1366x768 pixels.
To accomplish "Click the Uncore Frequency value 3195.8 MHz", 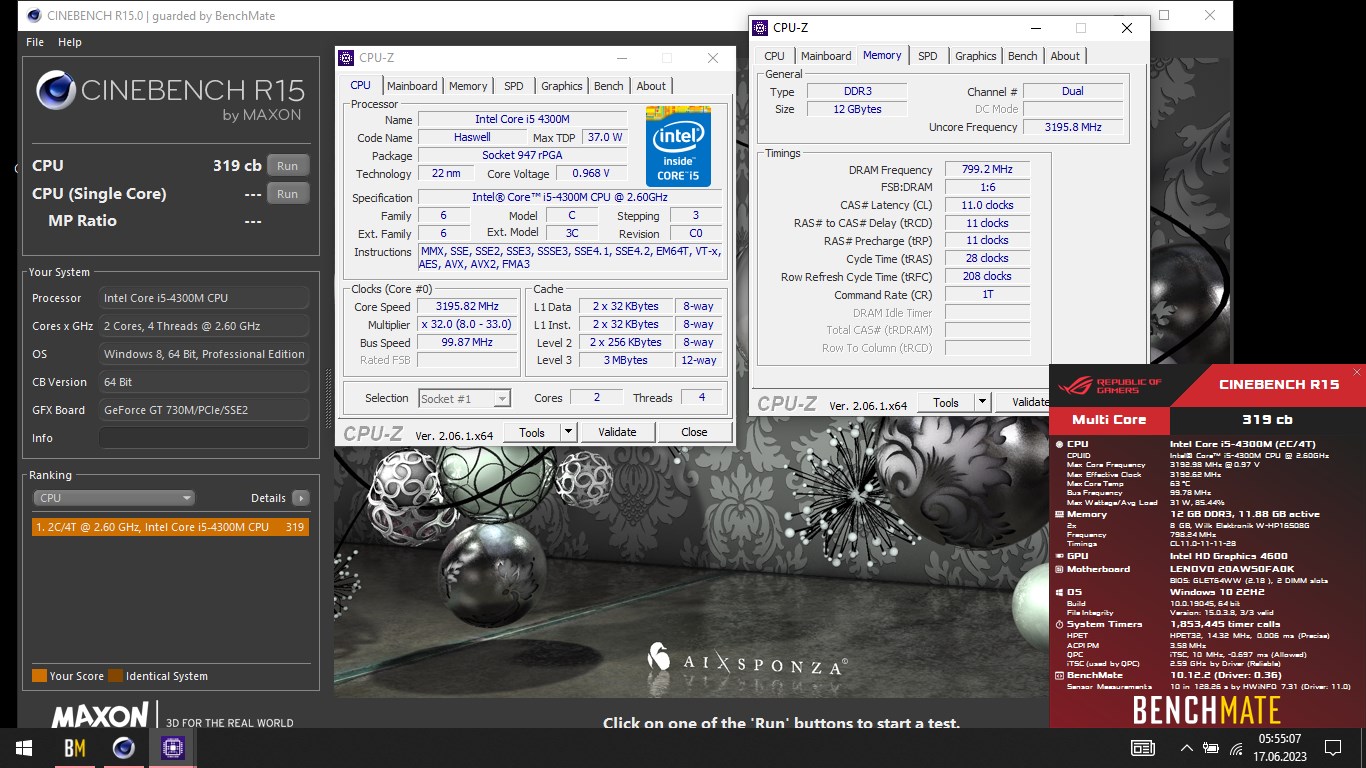I will pos(1073,127).
